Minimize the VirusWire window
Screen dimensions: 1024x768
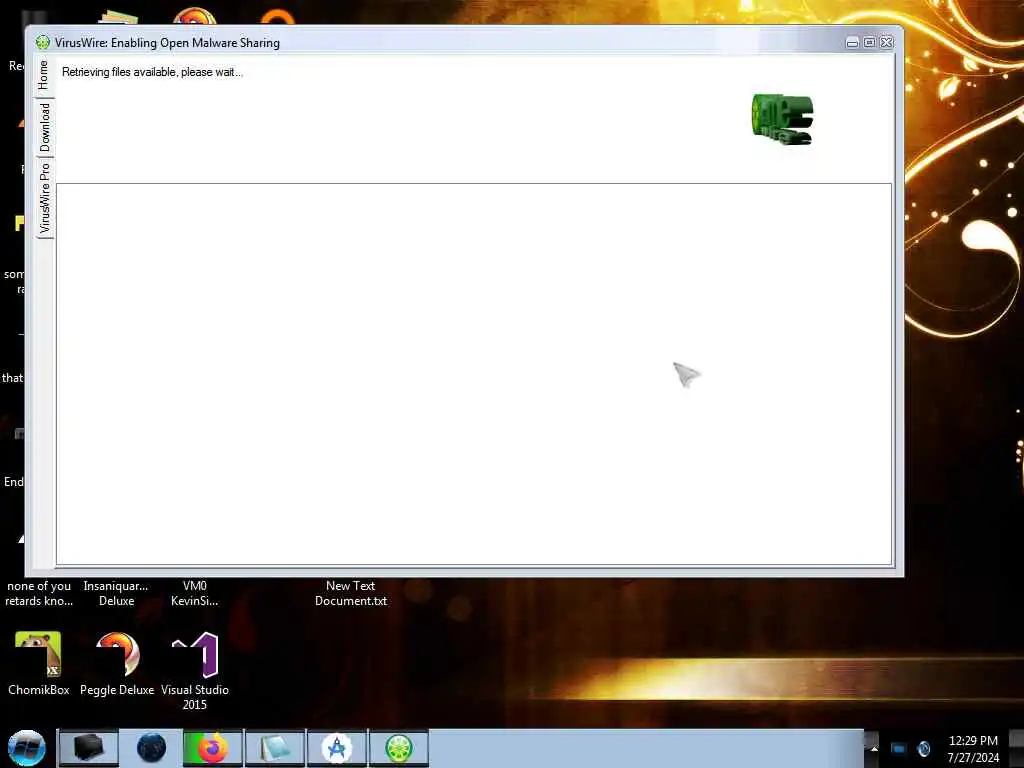click(852, 42)
